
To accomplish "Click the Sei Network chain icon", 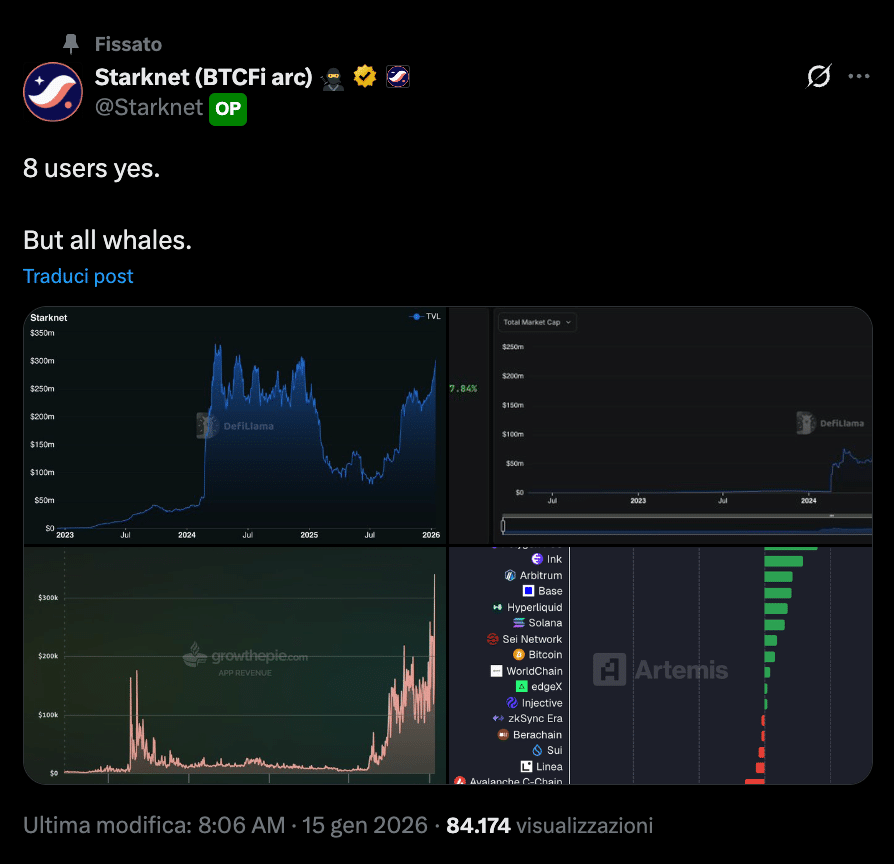I will tap(493, 639).
